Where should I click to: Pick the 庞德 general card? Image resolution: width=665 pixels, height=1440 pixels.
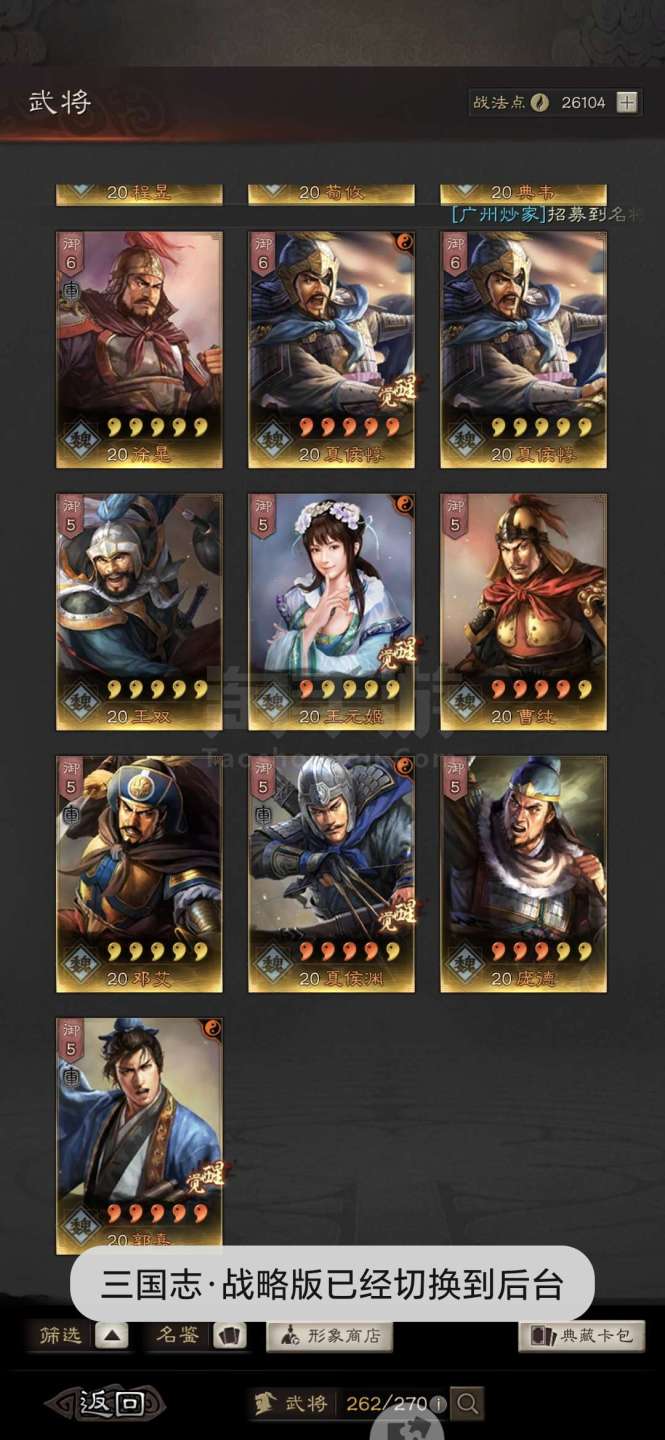click(x=524, y=874)
